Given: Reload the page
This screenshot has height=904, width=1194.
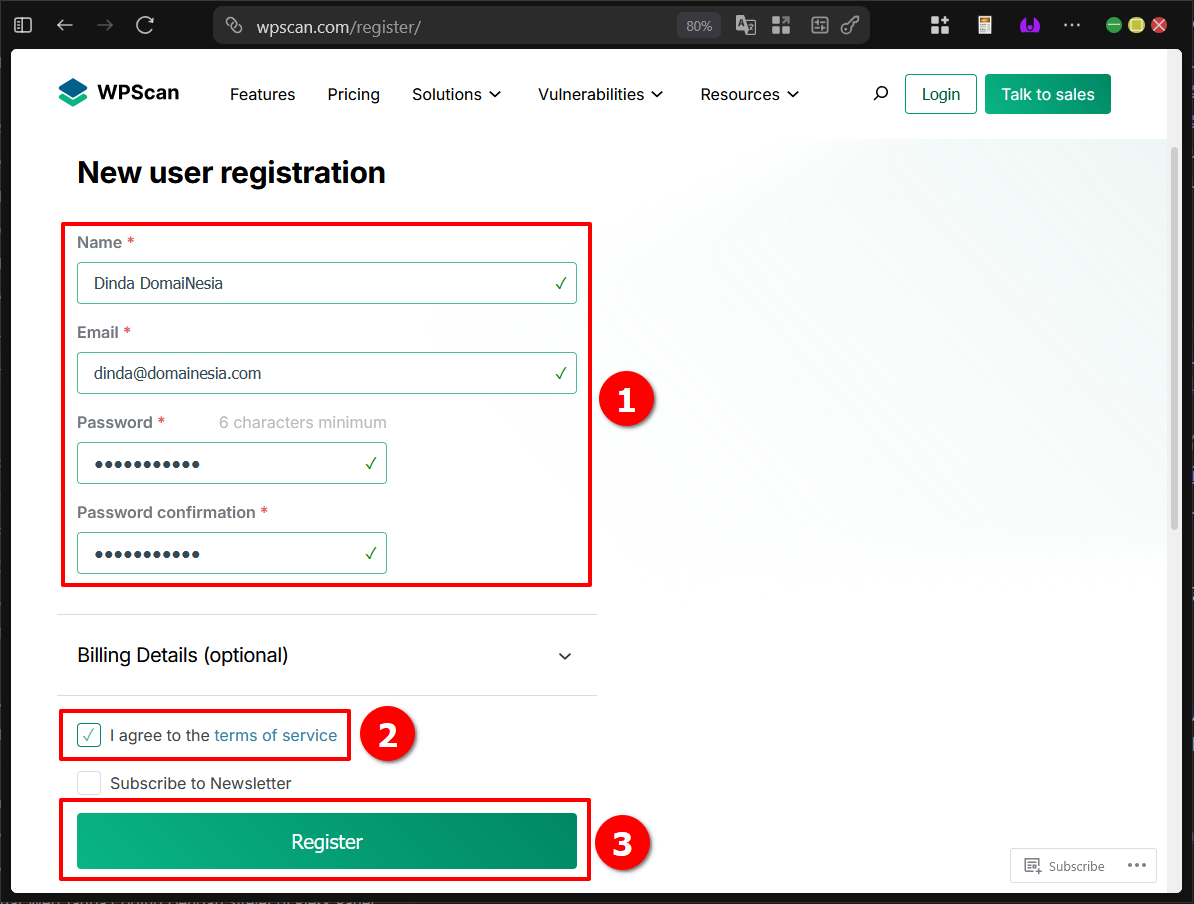Looking at the screenshot, I should [143, 25].
